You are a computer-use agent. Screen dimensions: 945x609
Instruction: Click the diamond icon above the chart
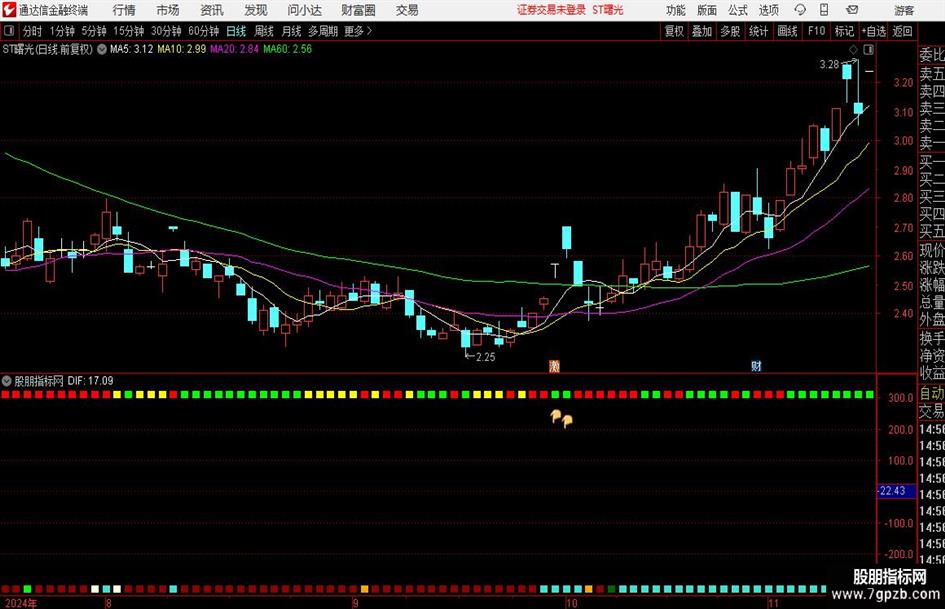[853, 49]
